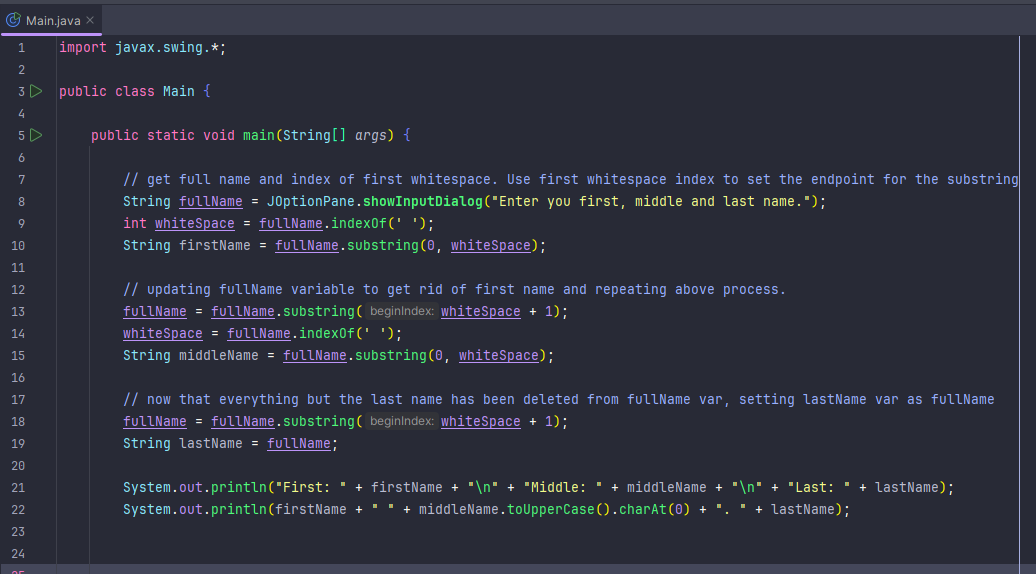Click the whiteSpace assignment on line 14
This screenshot has width=1036, height=574.
(x=163, y=334)
